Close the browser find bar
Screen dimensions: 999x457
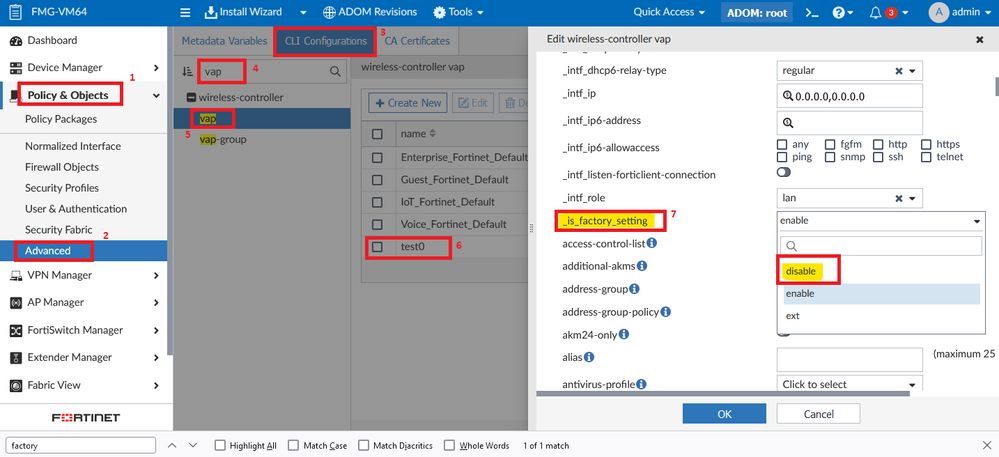[986, 445]
